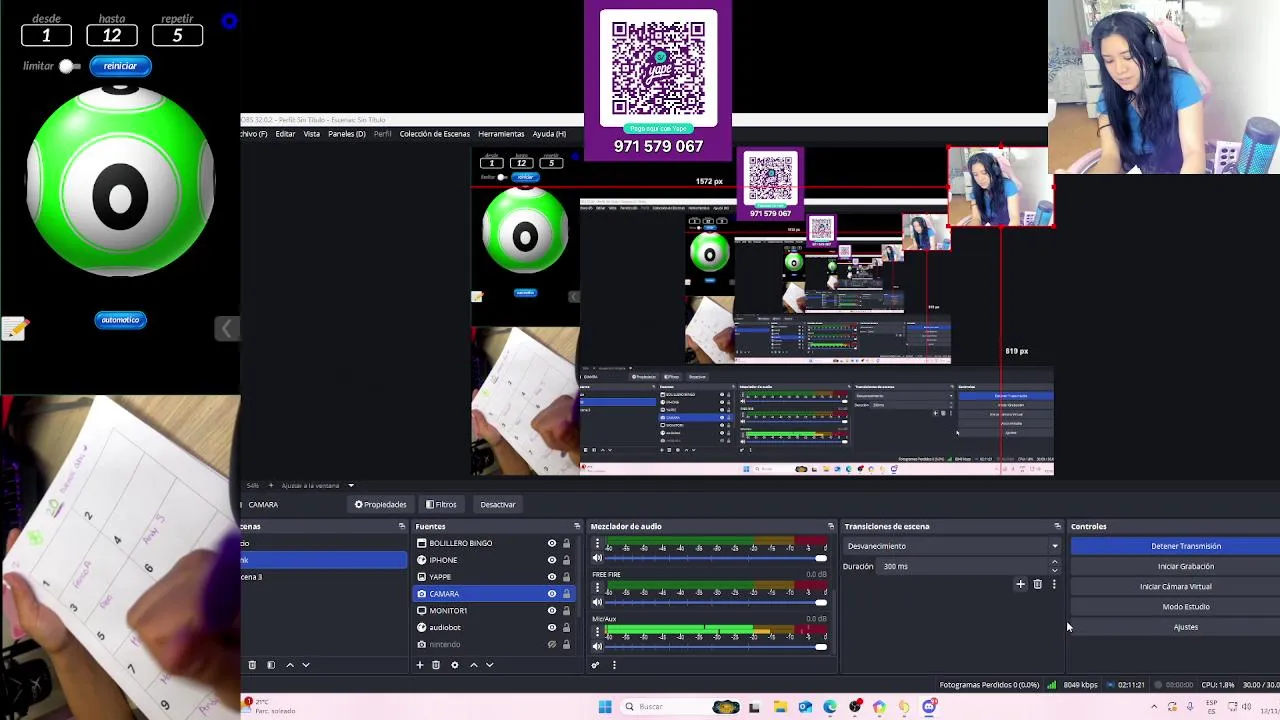
Task: Hide the CAMARA source with eye icon
Action: 551,594
